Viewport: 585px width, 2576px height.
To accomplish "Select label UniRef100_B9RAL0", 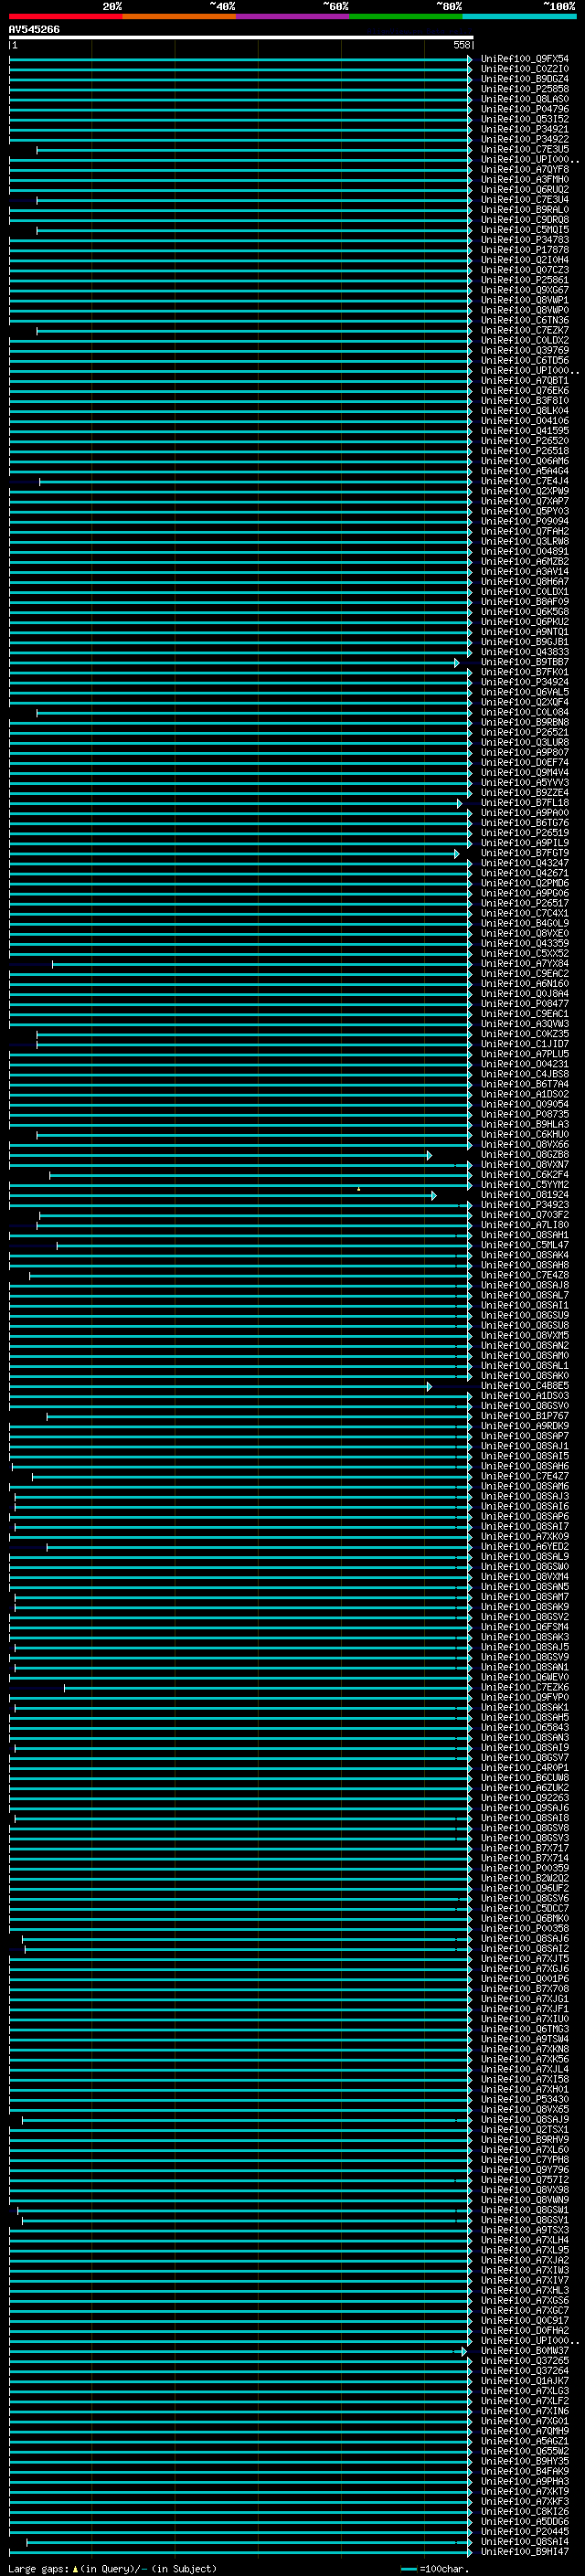I will point(525,210).
